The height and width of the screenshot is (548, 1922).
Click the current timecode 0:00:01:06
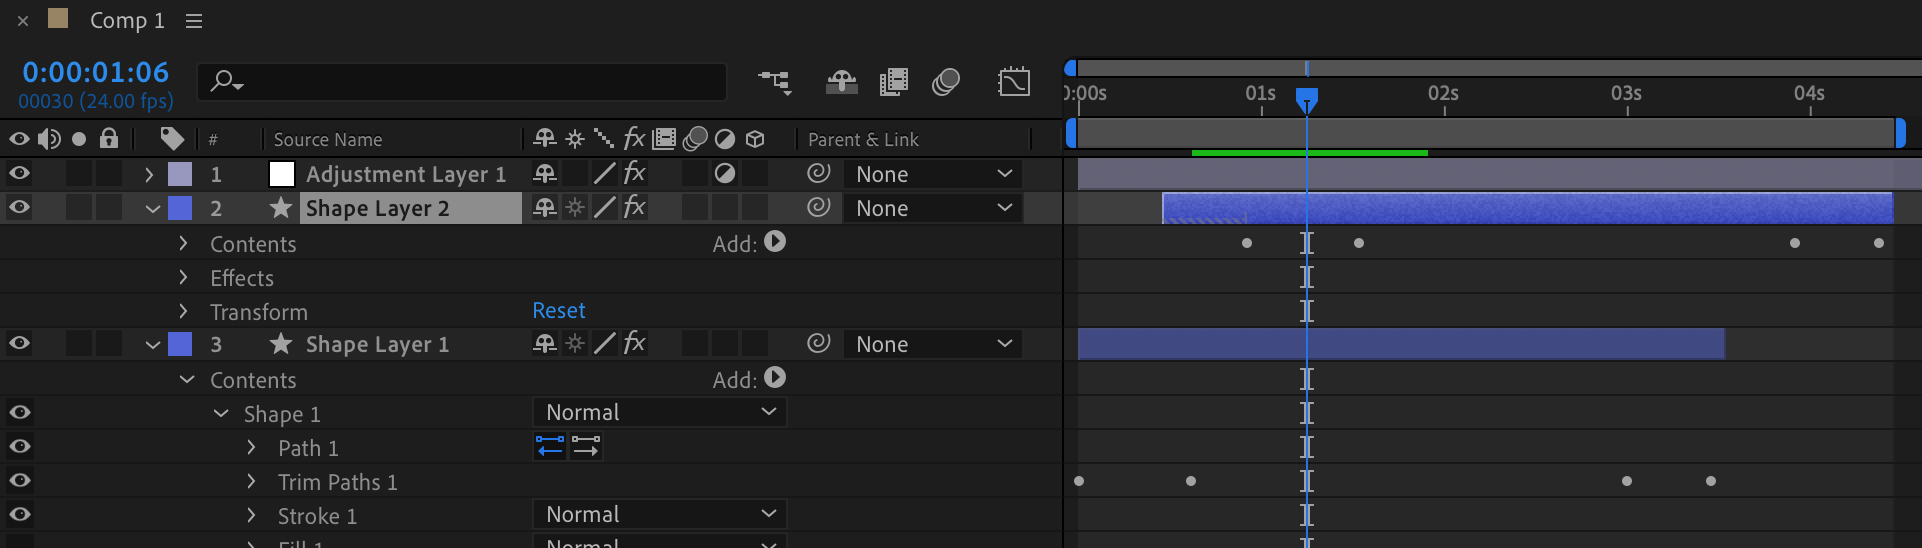pos(96,72)
